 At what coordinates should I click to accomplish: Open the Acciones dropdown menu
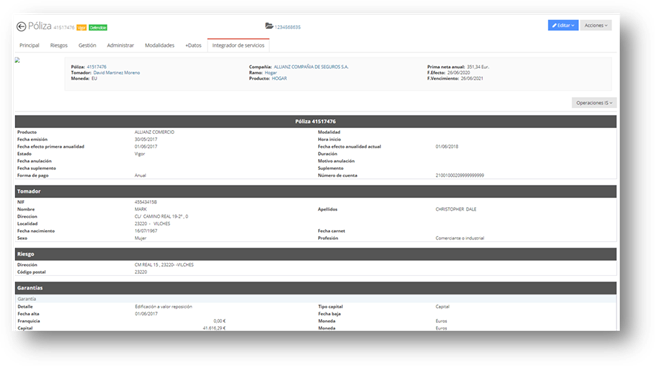[596, 25]
